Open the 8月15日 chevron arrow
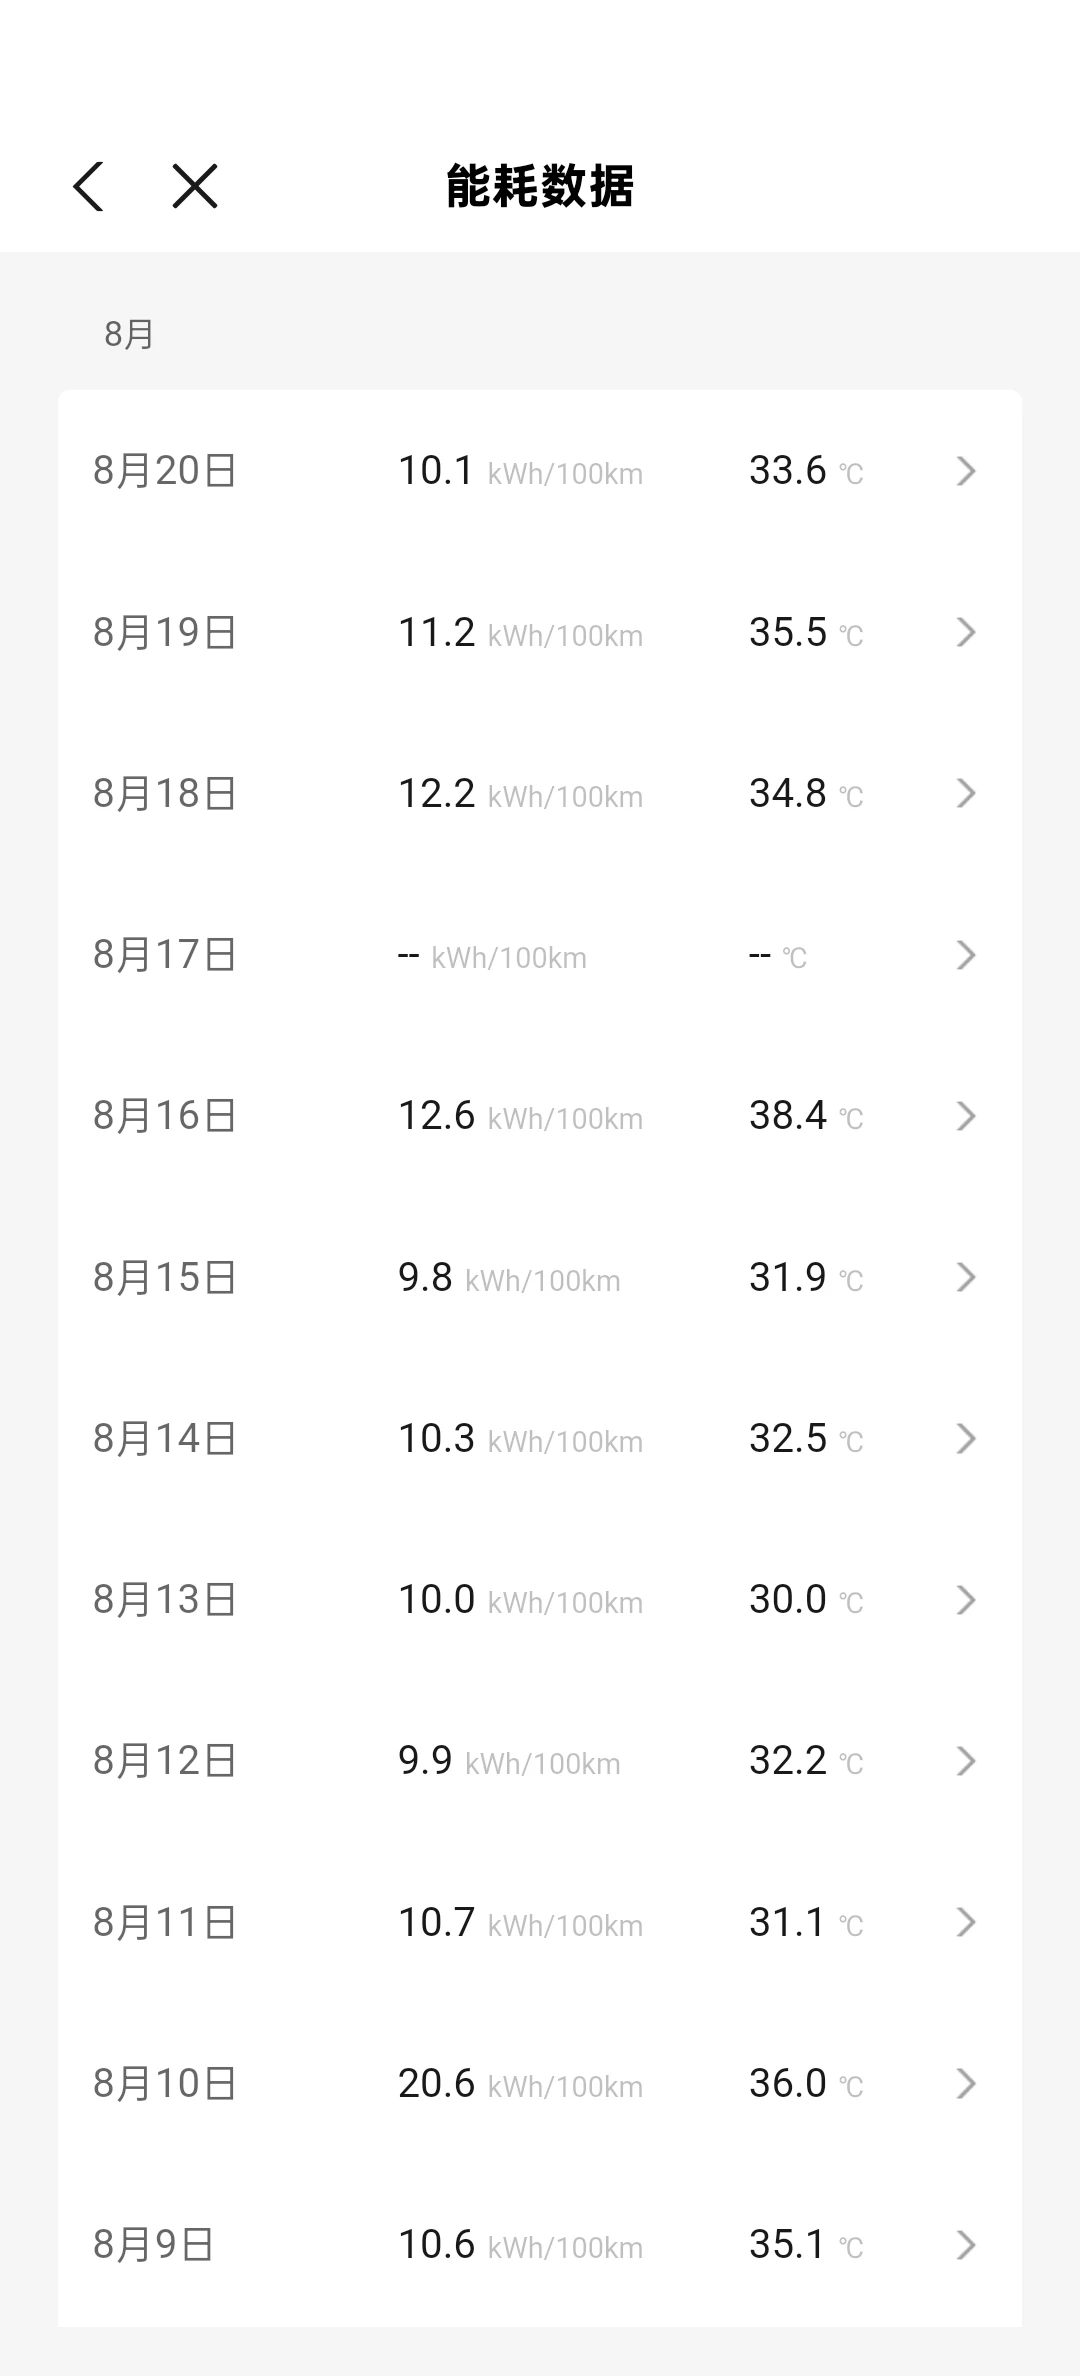The height and width of the screenshot is (2376, 1080). 965,1277
